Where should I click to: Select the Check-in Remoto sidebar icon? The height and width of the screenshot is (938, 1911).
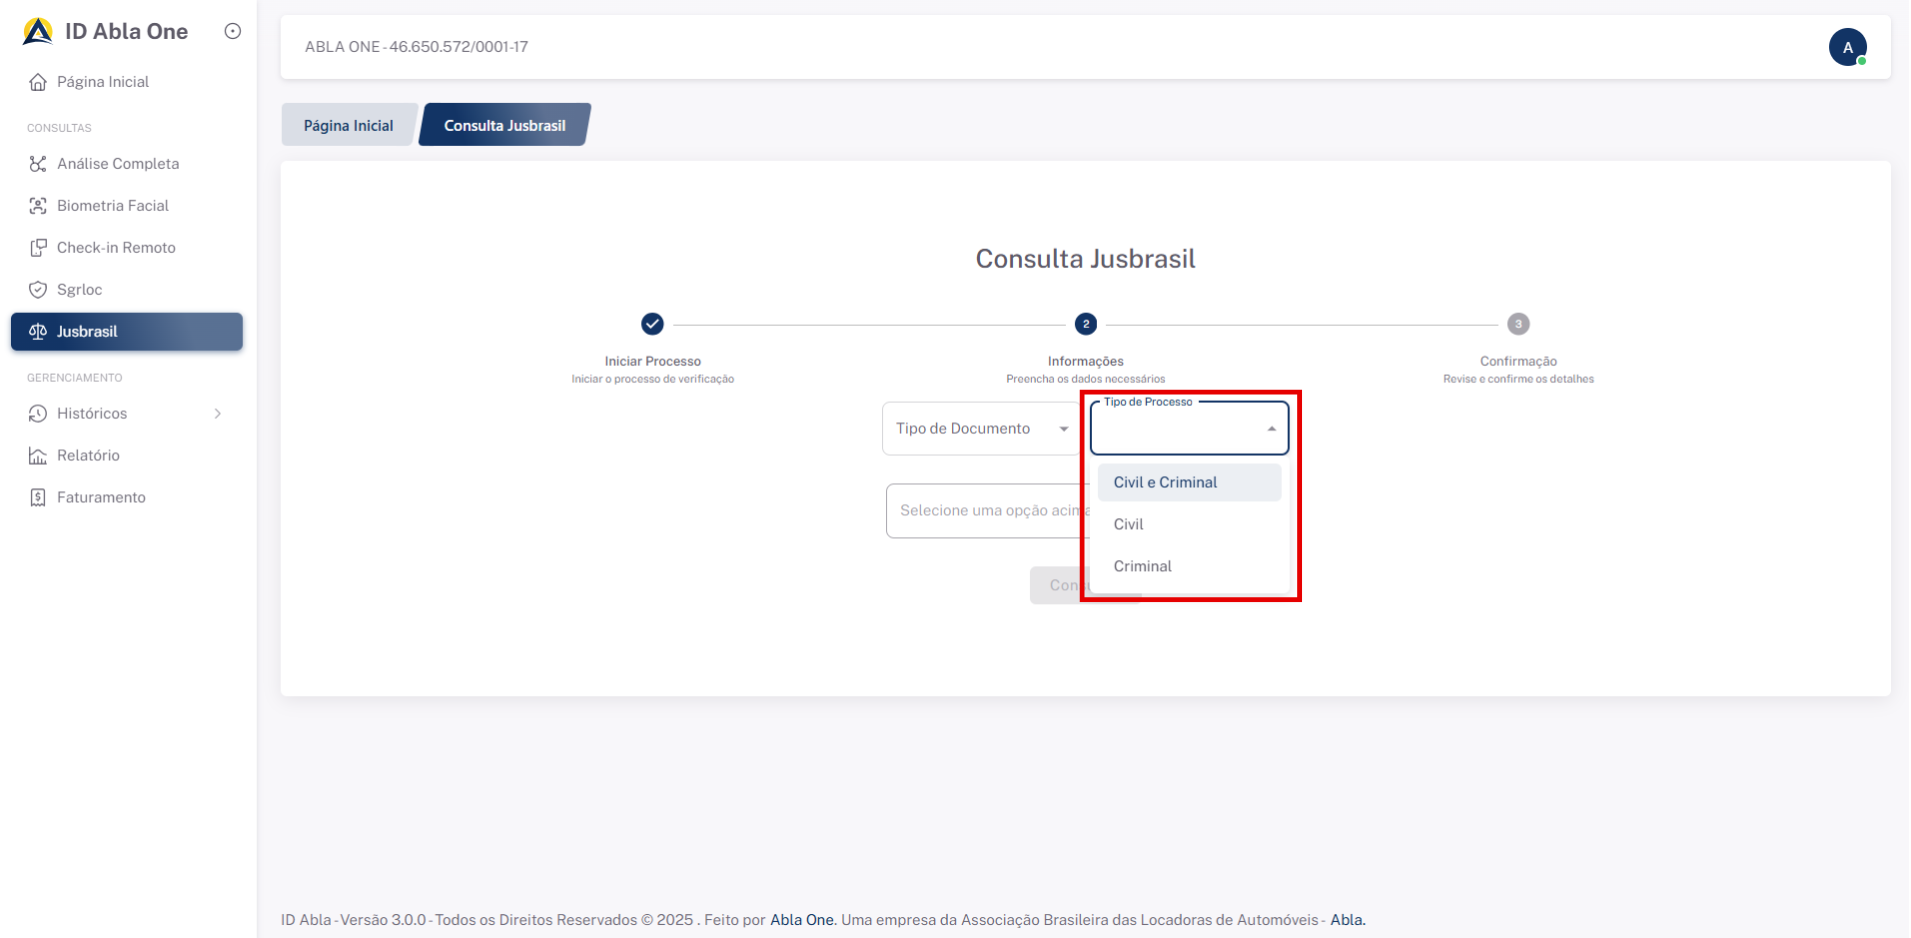[38, 248]
